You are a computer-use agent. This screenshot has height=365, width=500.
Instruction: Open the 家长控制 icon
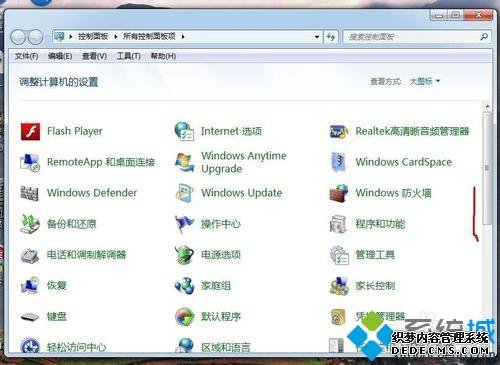pos(339,286)
